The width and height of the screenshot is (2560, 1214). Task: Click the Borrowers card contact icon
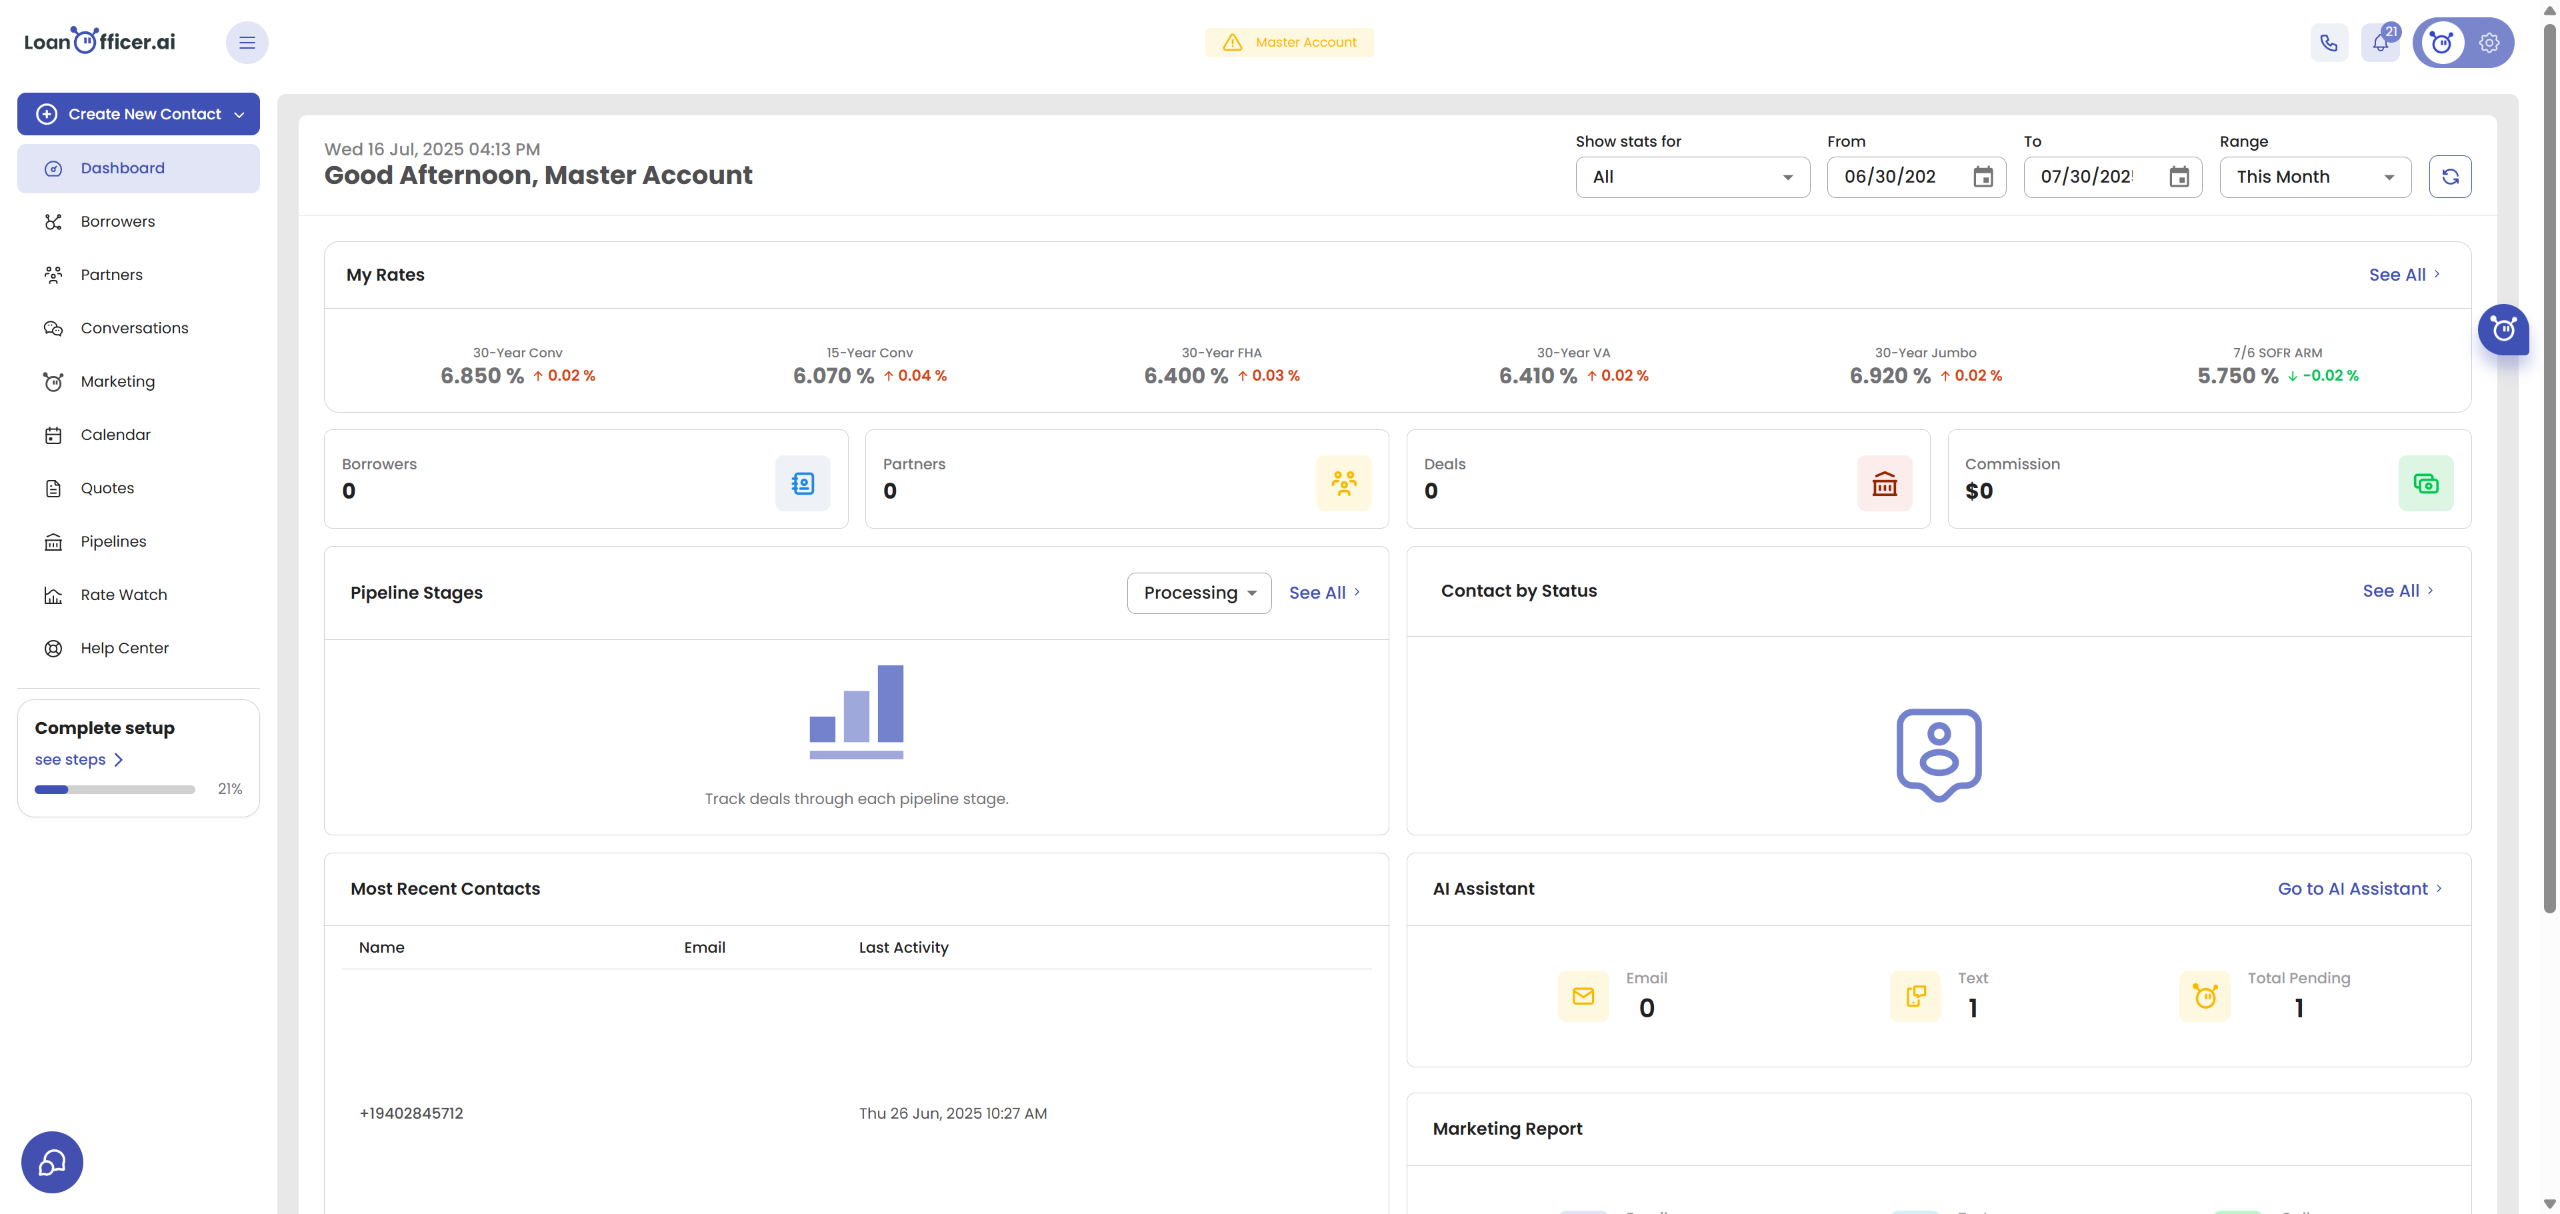(x=802, y=484)
